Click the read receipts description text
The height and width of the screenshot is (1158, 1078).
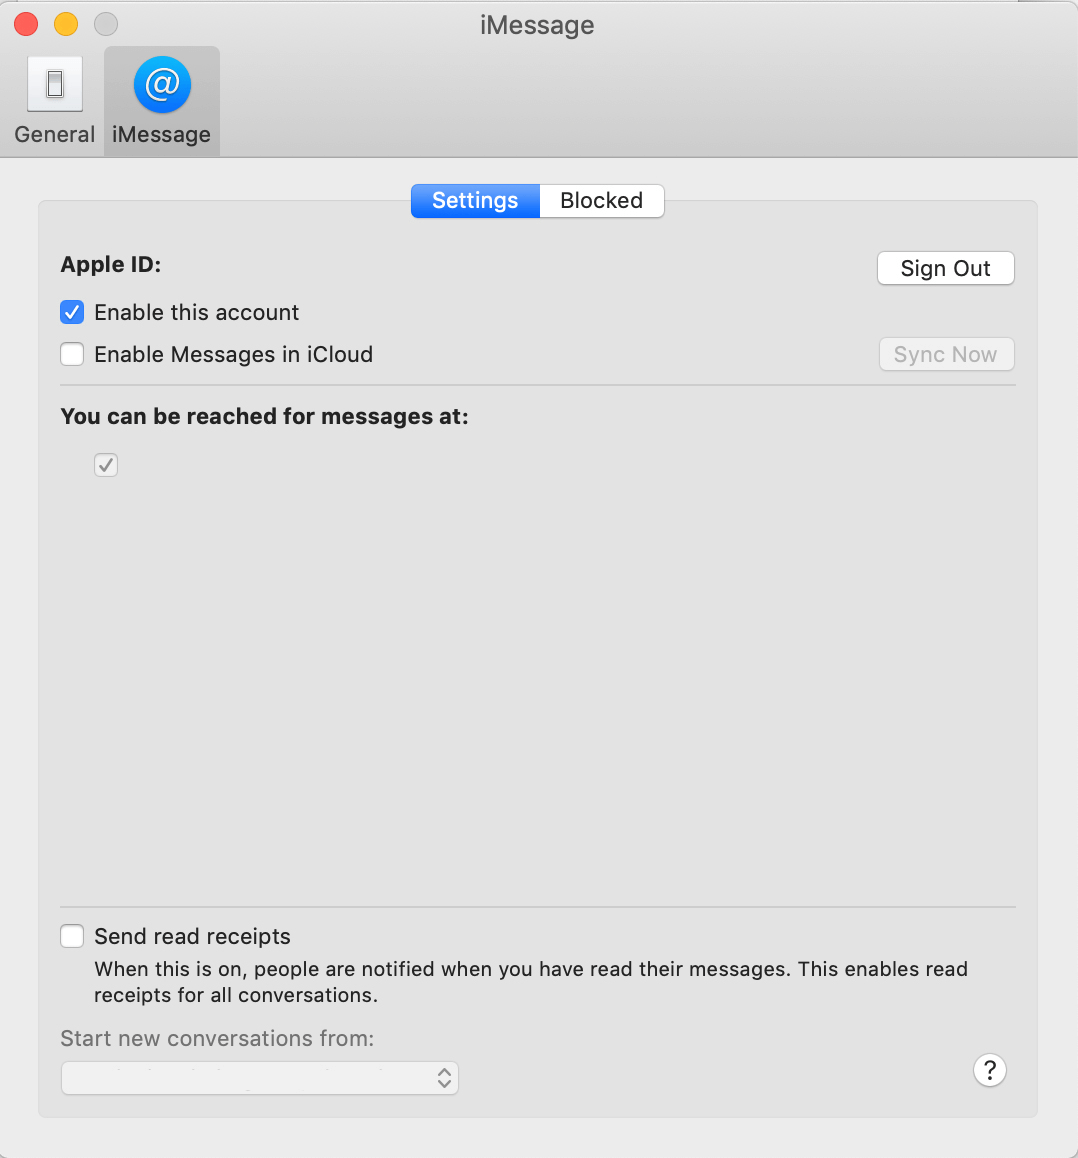tap(530, 982)
